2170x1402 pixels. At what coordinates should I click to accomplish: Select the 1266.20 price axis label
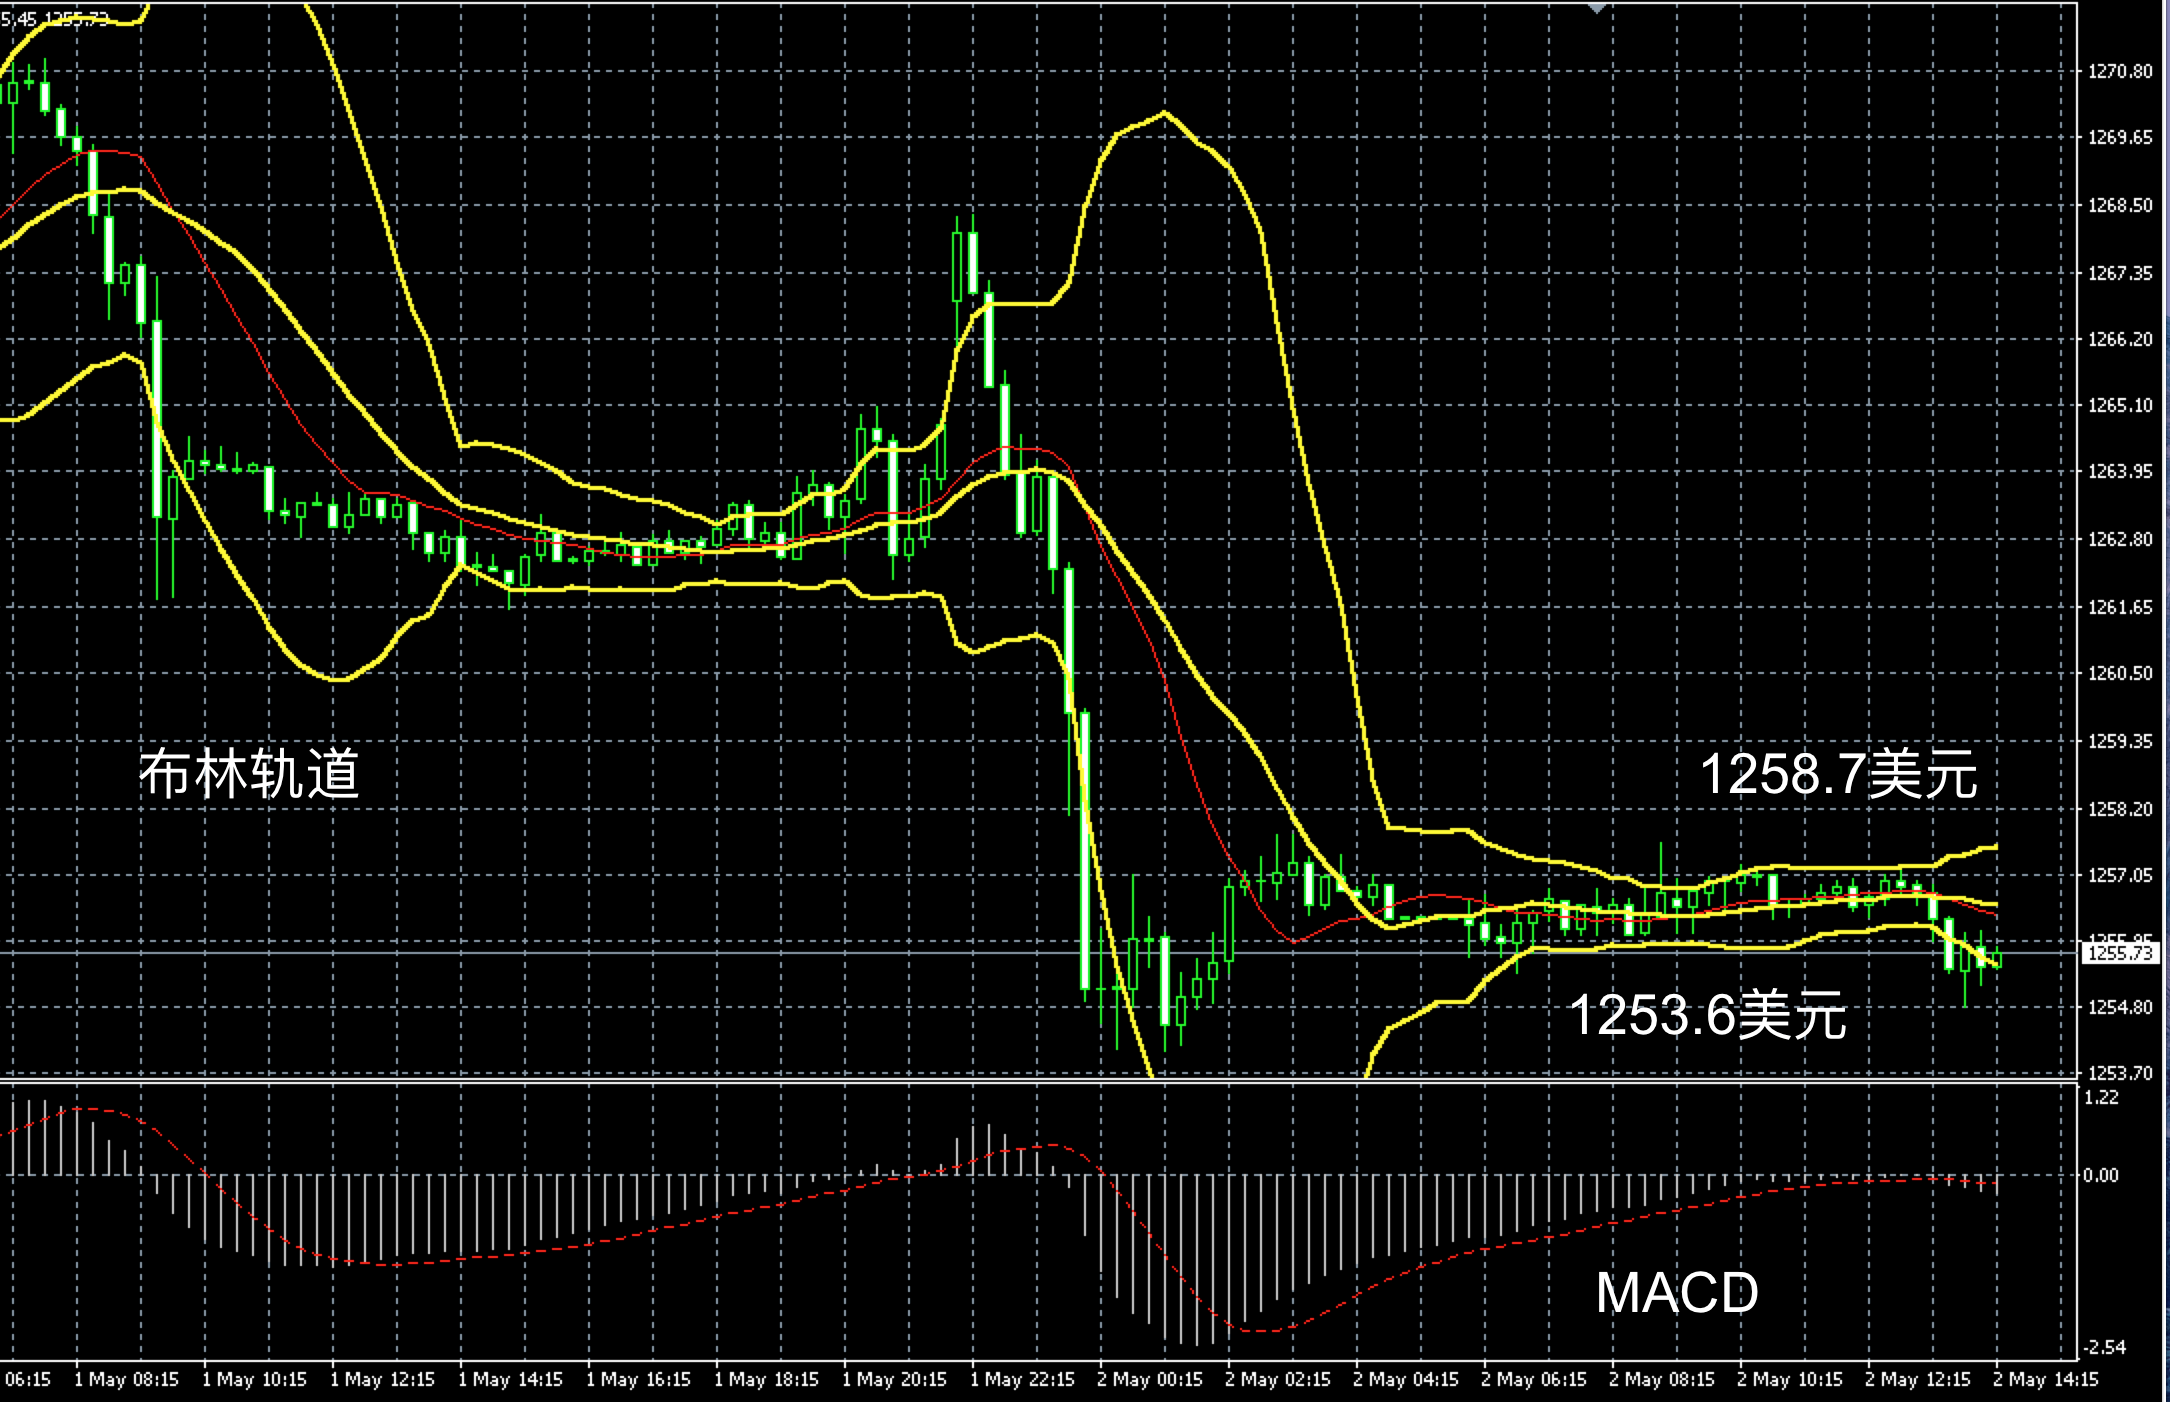click(2120, 339)
